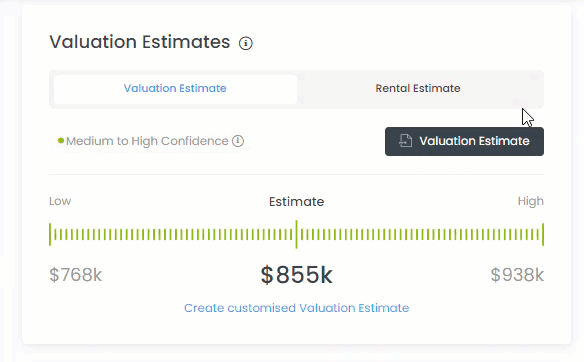584x362 pixels.
Task: Click the range bar between low and estimate
Action: coord(173,235)
